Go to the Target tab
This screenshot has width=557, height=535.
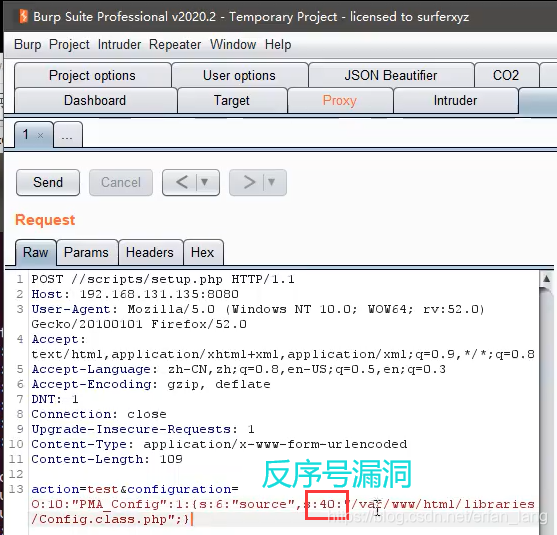[x=232, y=101]
